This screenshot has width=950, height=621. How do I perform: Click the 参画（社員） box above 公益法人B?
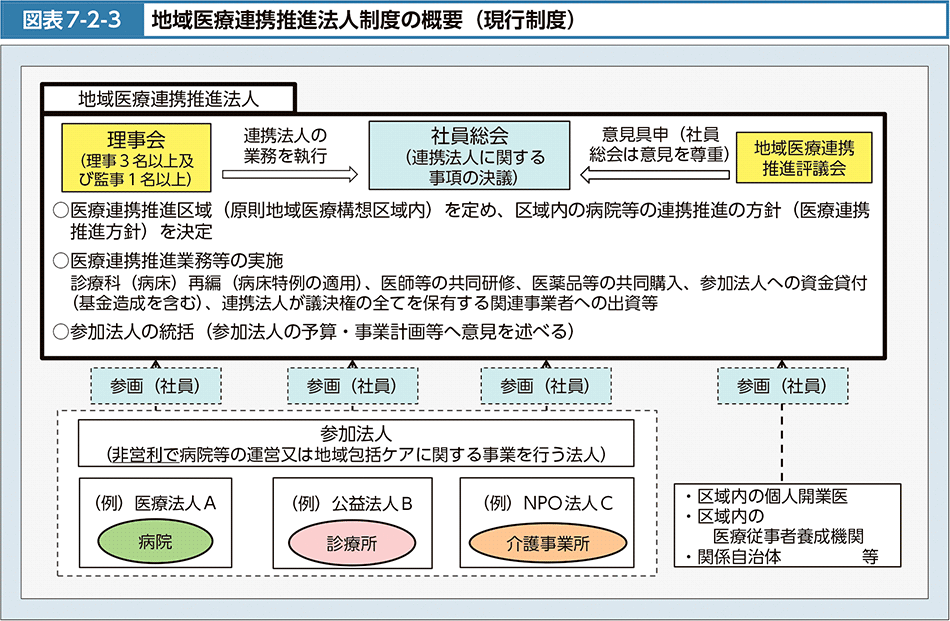(351, 385)
